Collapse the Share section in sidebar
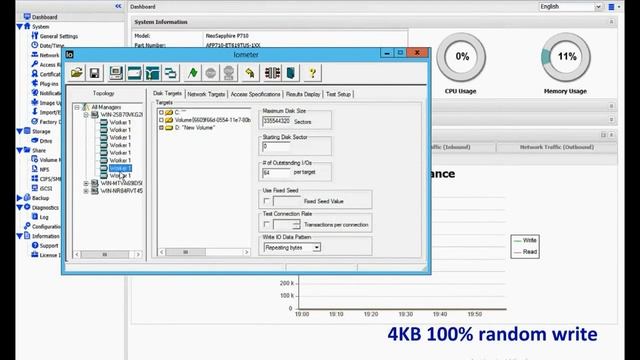640x360 pixels. [20, 150]
